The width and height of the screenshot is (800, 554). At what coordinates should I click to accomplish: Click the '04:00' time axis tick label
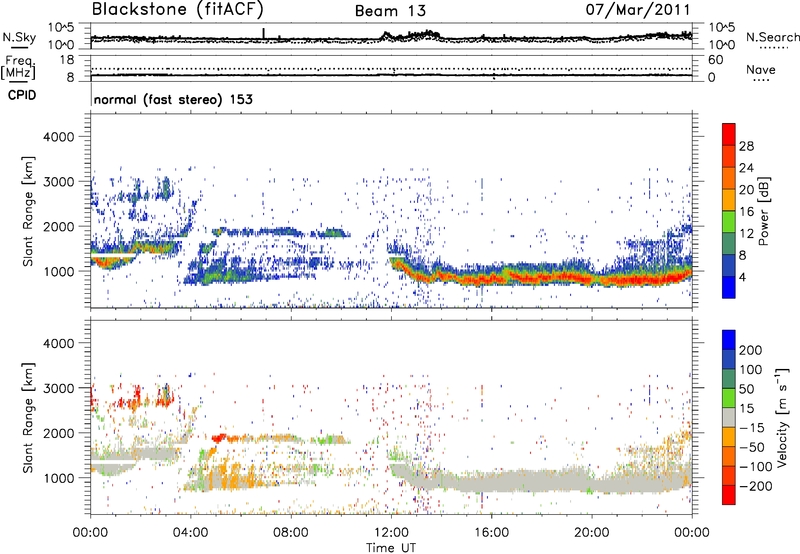click(x=190, y=533)
